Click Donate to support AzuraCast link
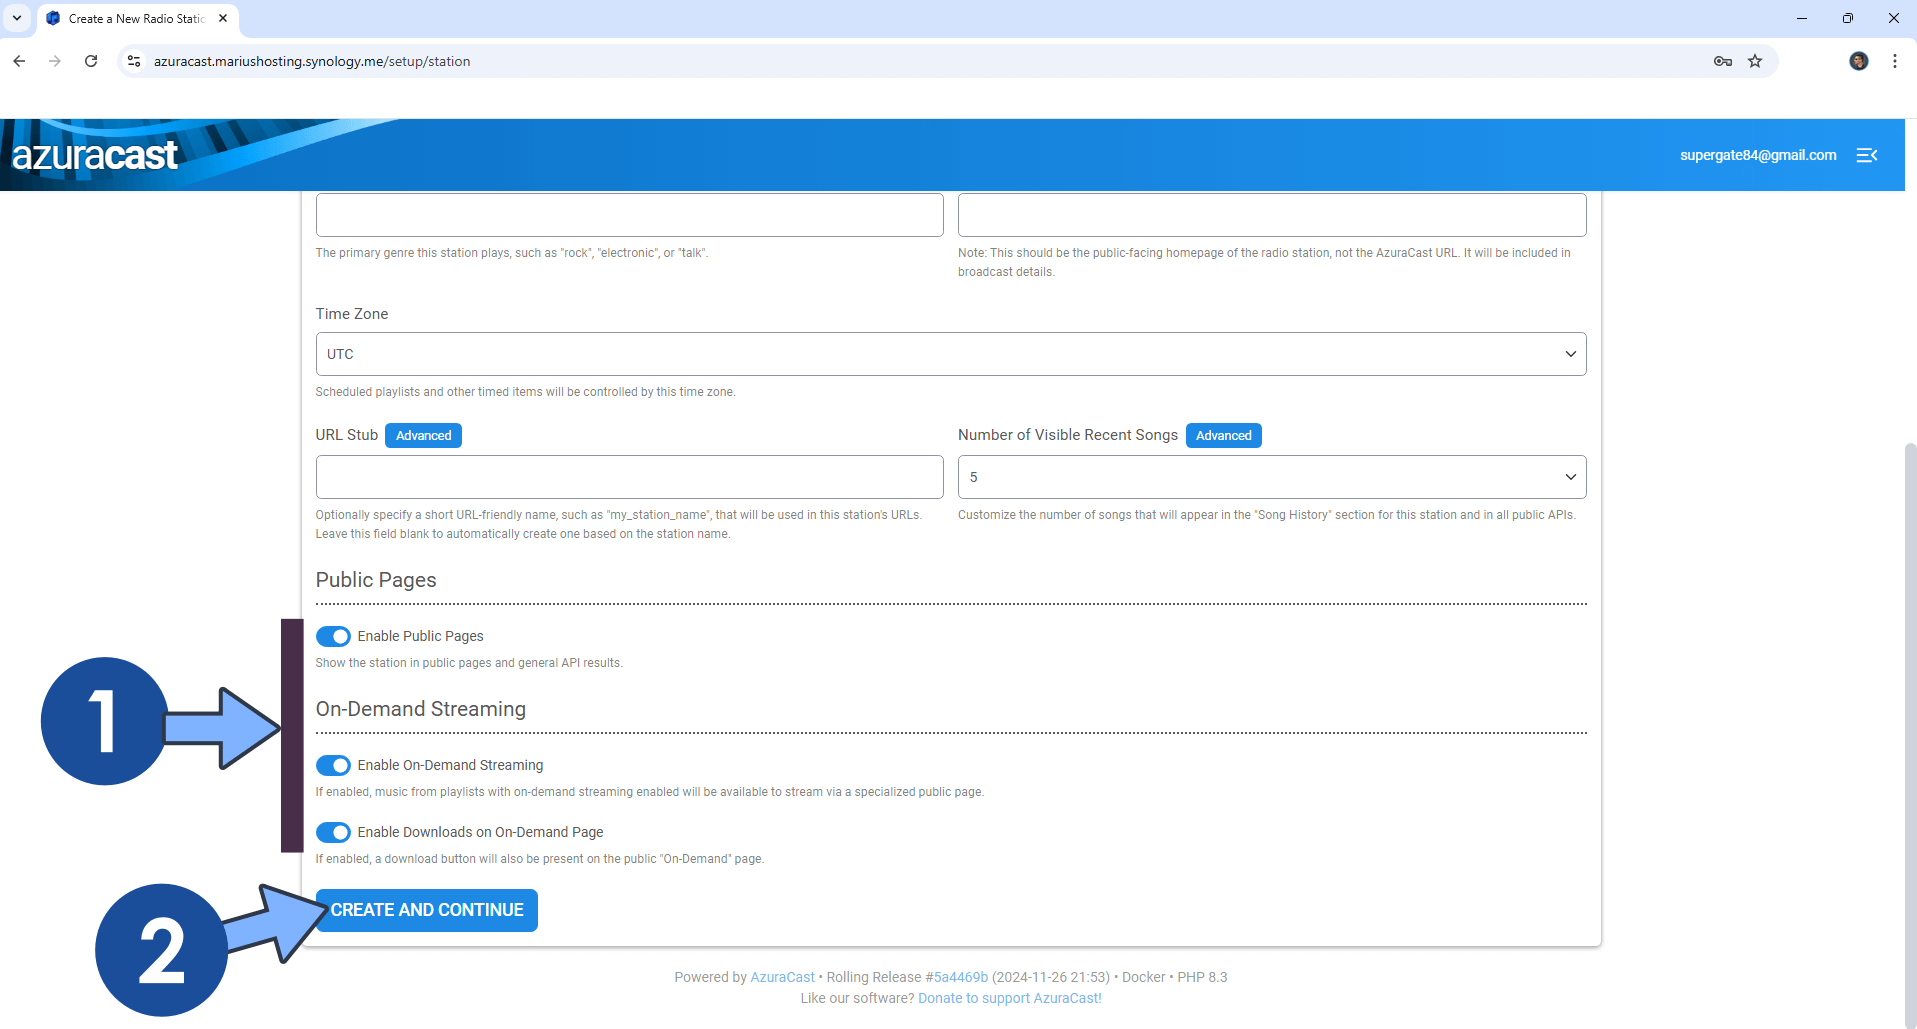The width and height of the screenshot is (1917, 1029). 1009,998
